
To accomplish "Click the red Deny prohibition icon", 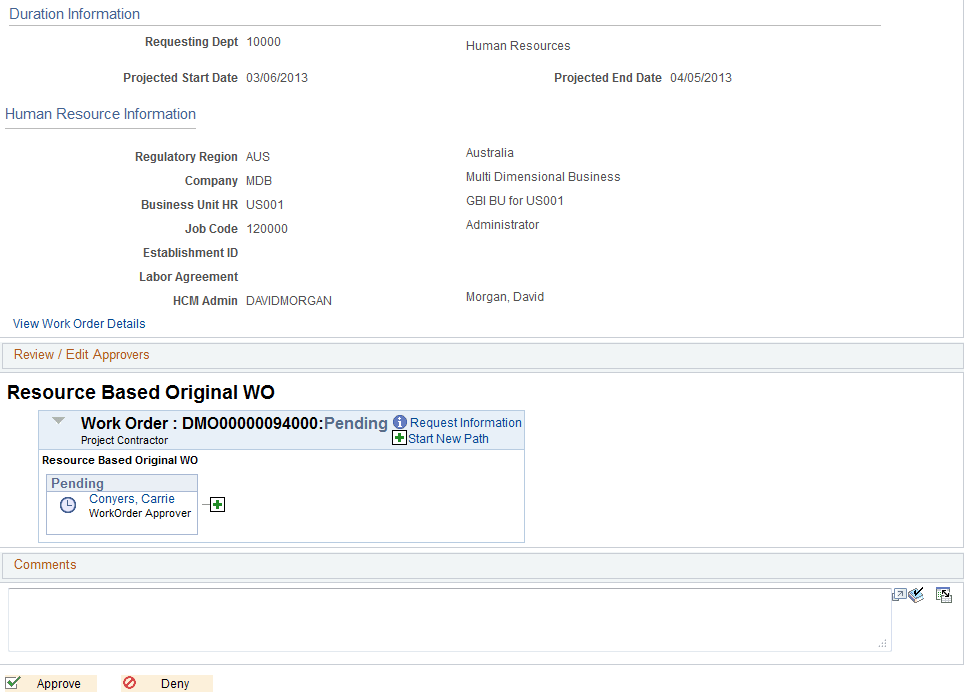I will [129, 683].
